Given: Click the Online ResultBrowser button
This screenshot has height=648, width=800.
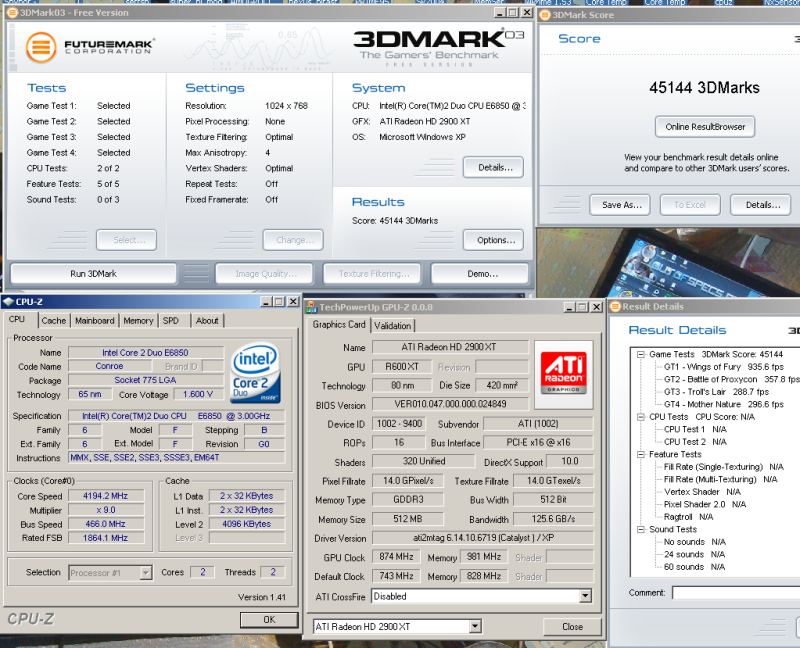Looking at the screenshot, I should (705, 127).
